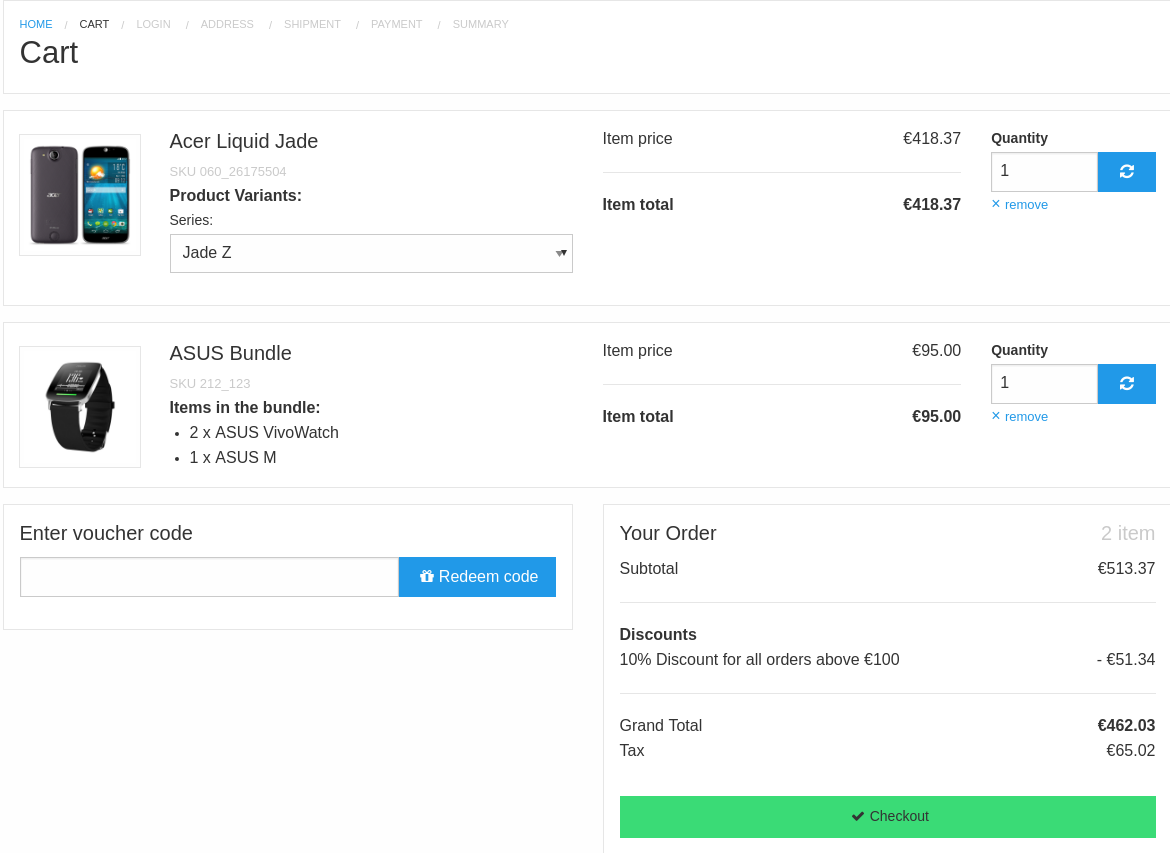The image size is (1170, 853).
Task: Open the ASUS watch bundle thumbnail
Action: click(80, 407)
